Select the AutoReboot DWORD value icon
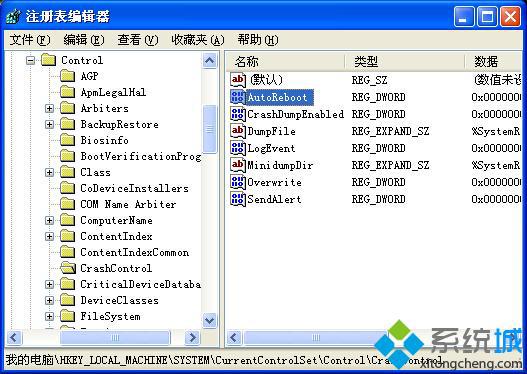This screenshot has height=374, width=527. [238, 97]
